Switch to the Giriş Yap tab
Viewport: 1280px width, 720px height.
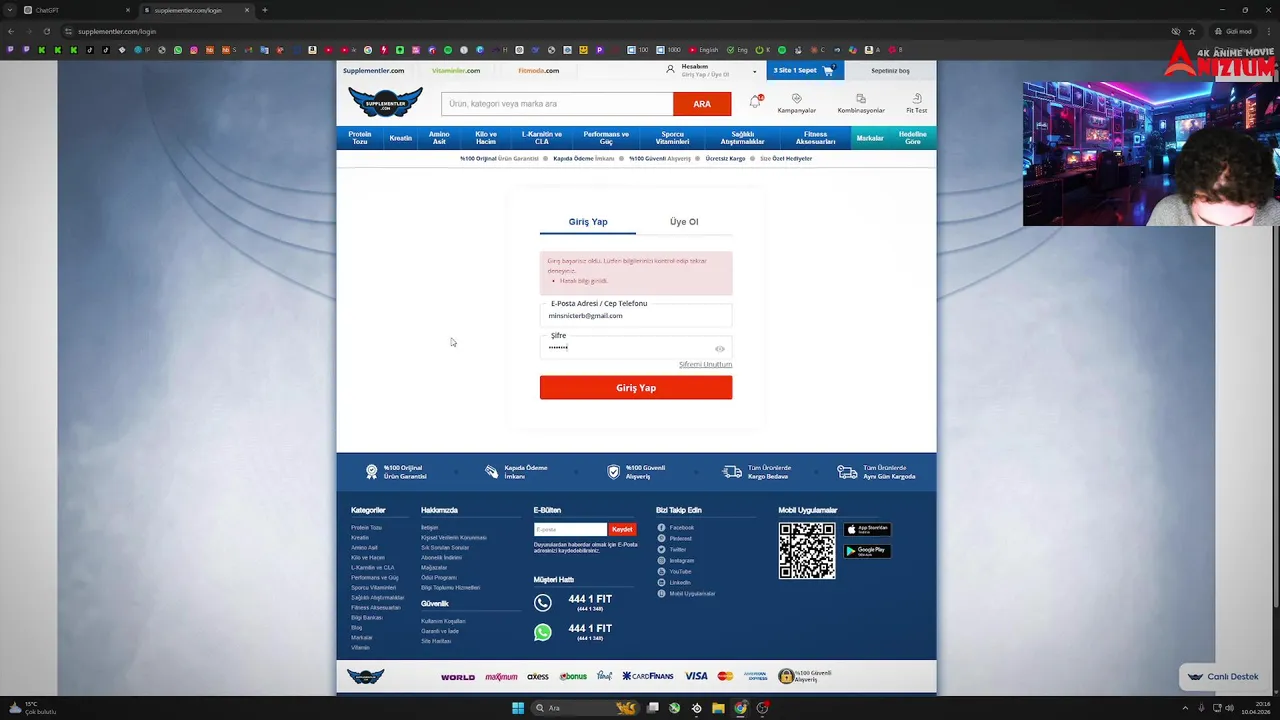[x=588, y=222]
